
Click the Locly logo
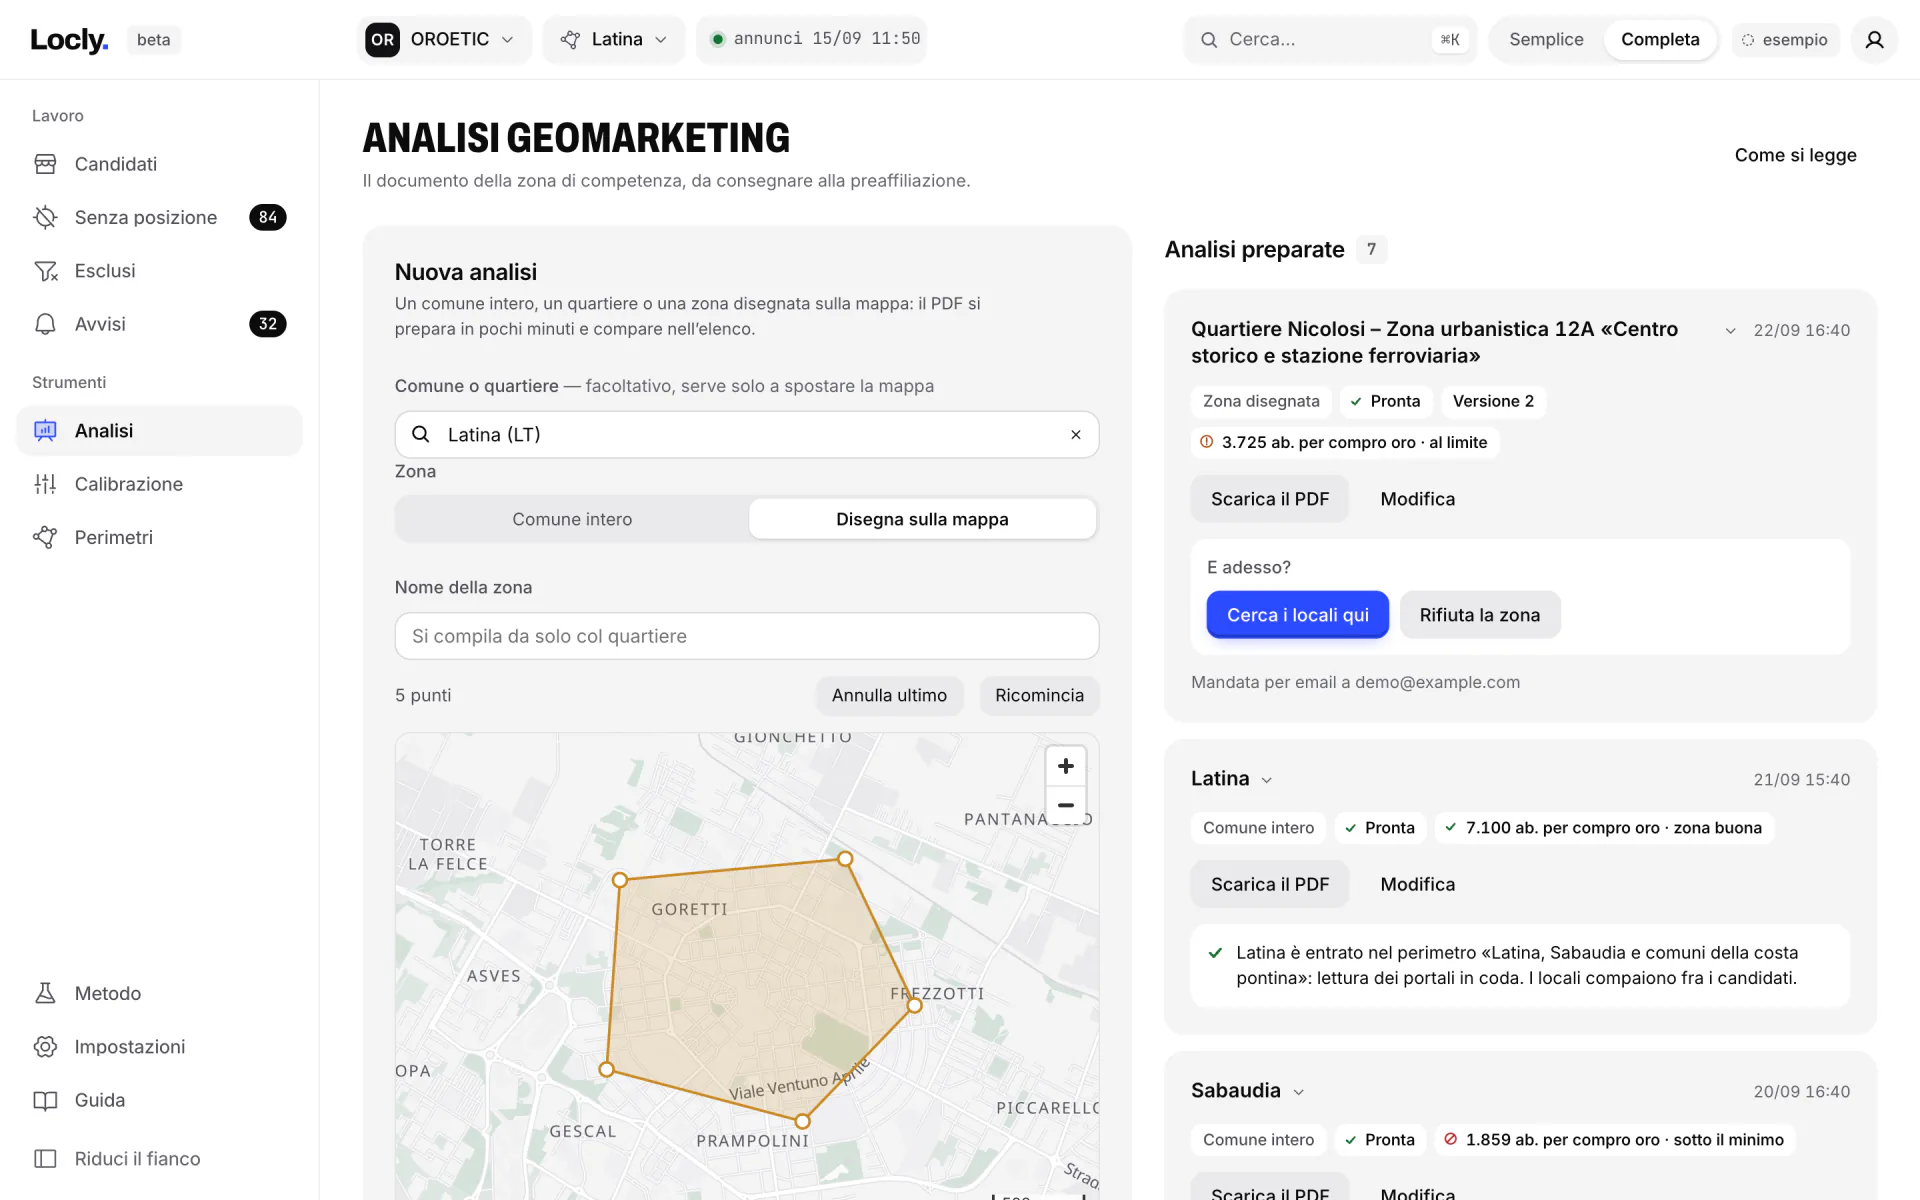(69, 40)
